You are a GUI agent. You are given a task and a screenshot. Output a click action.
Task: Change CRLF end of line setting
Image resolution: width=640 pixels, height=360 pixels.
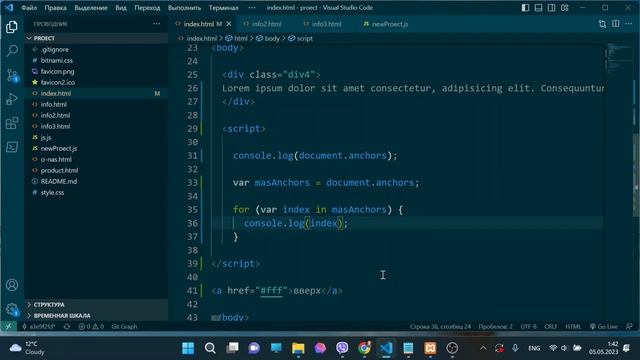[550, 327]
